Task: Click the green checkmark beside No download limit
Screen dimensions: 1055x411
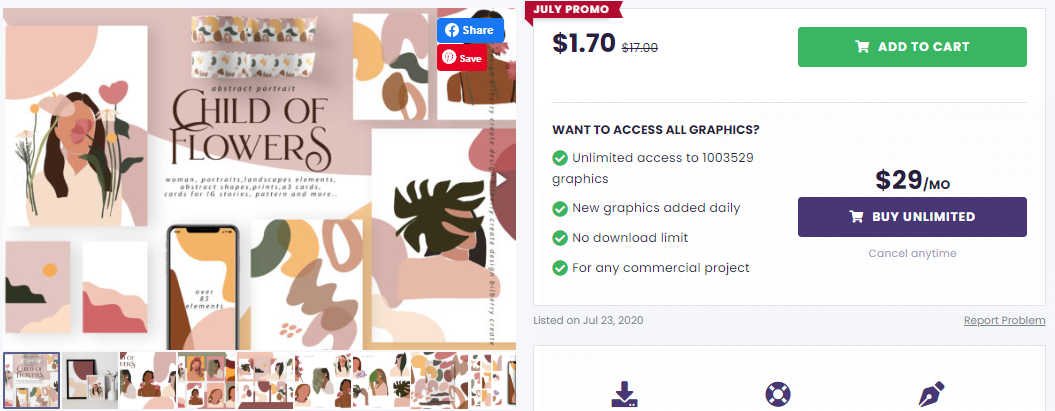Action: tap(559, 238)
